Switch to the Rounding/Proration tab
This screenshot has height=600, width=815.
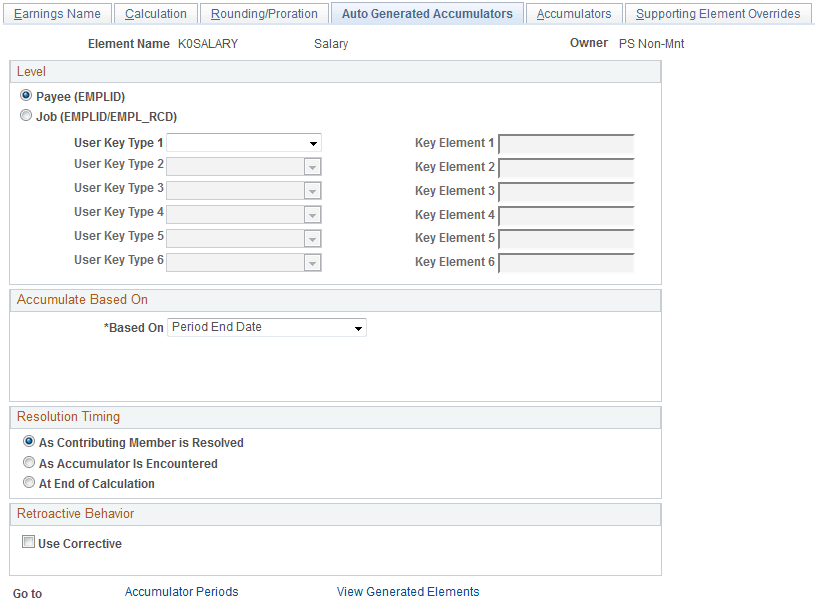(x=263, y=13)
